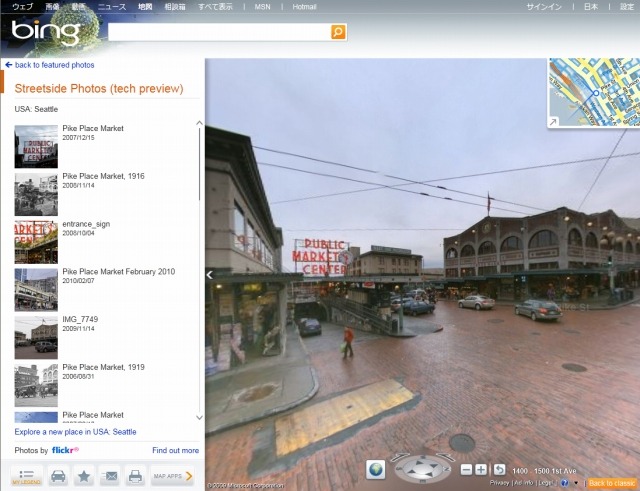Image resolution: width=640 pixels, height=491 pixels.
Task: Zoom in with the plus button
Action: (x=481, y=470)
